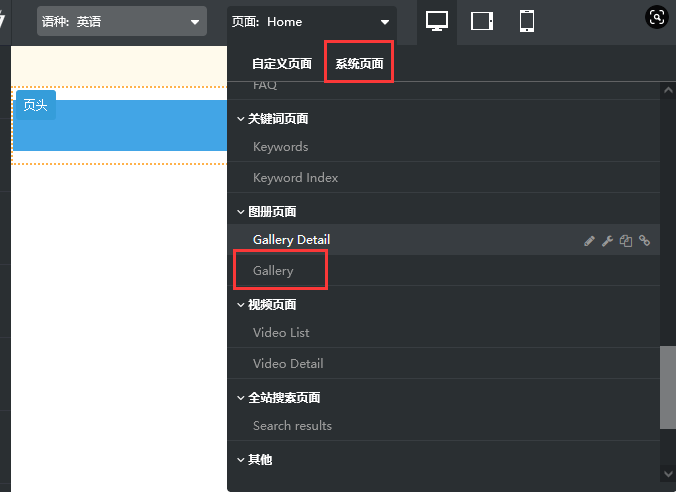This screenshot has width=676, height=492.
Task: Collapse the 全站搜索页面 group
Action: coord(241,398)
